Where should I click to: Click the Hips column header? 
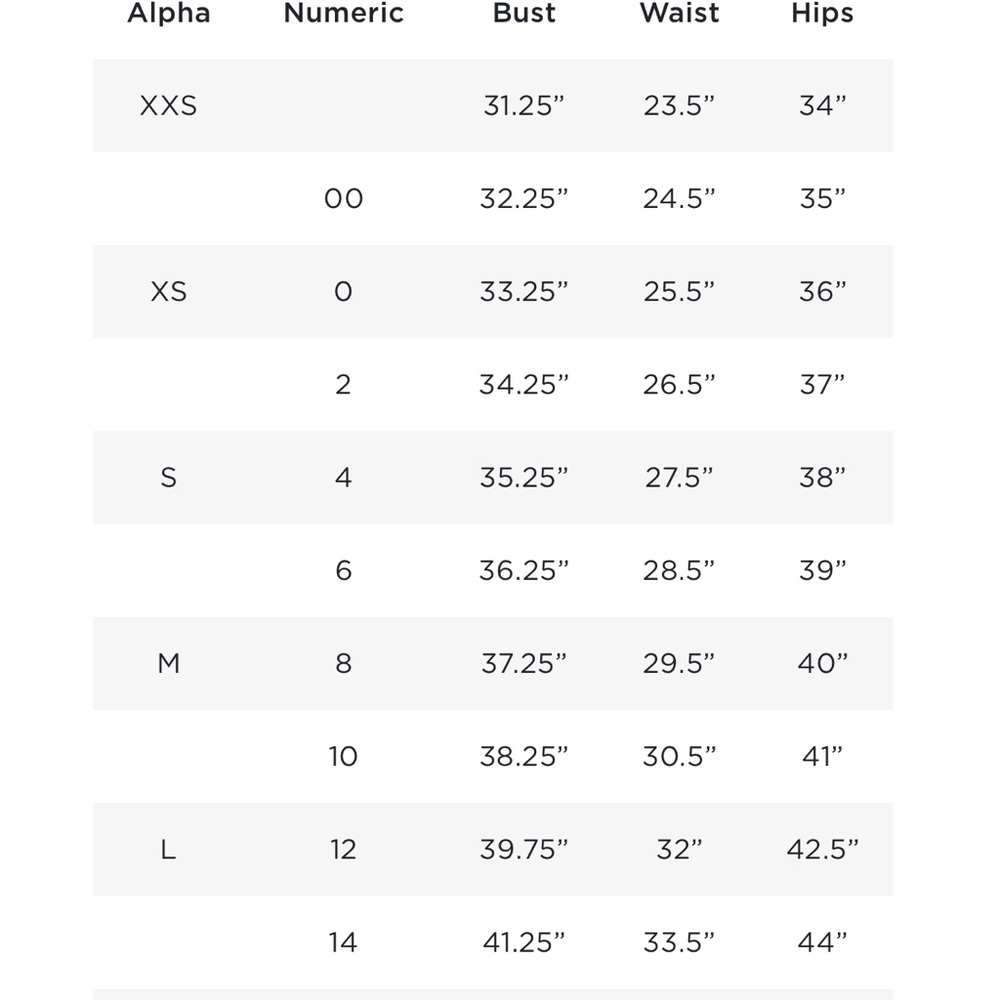click(823, 14)
